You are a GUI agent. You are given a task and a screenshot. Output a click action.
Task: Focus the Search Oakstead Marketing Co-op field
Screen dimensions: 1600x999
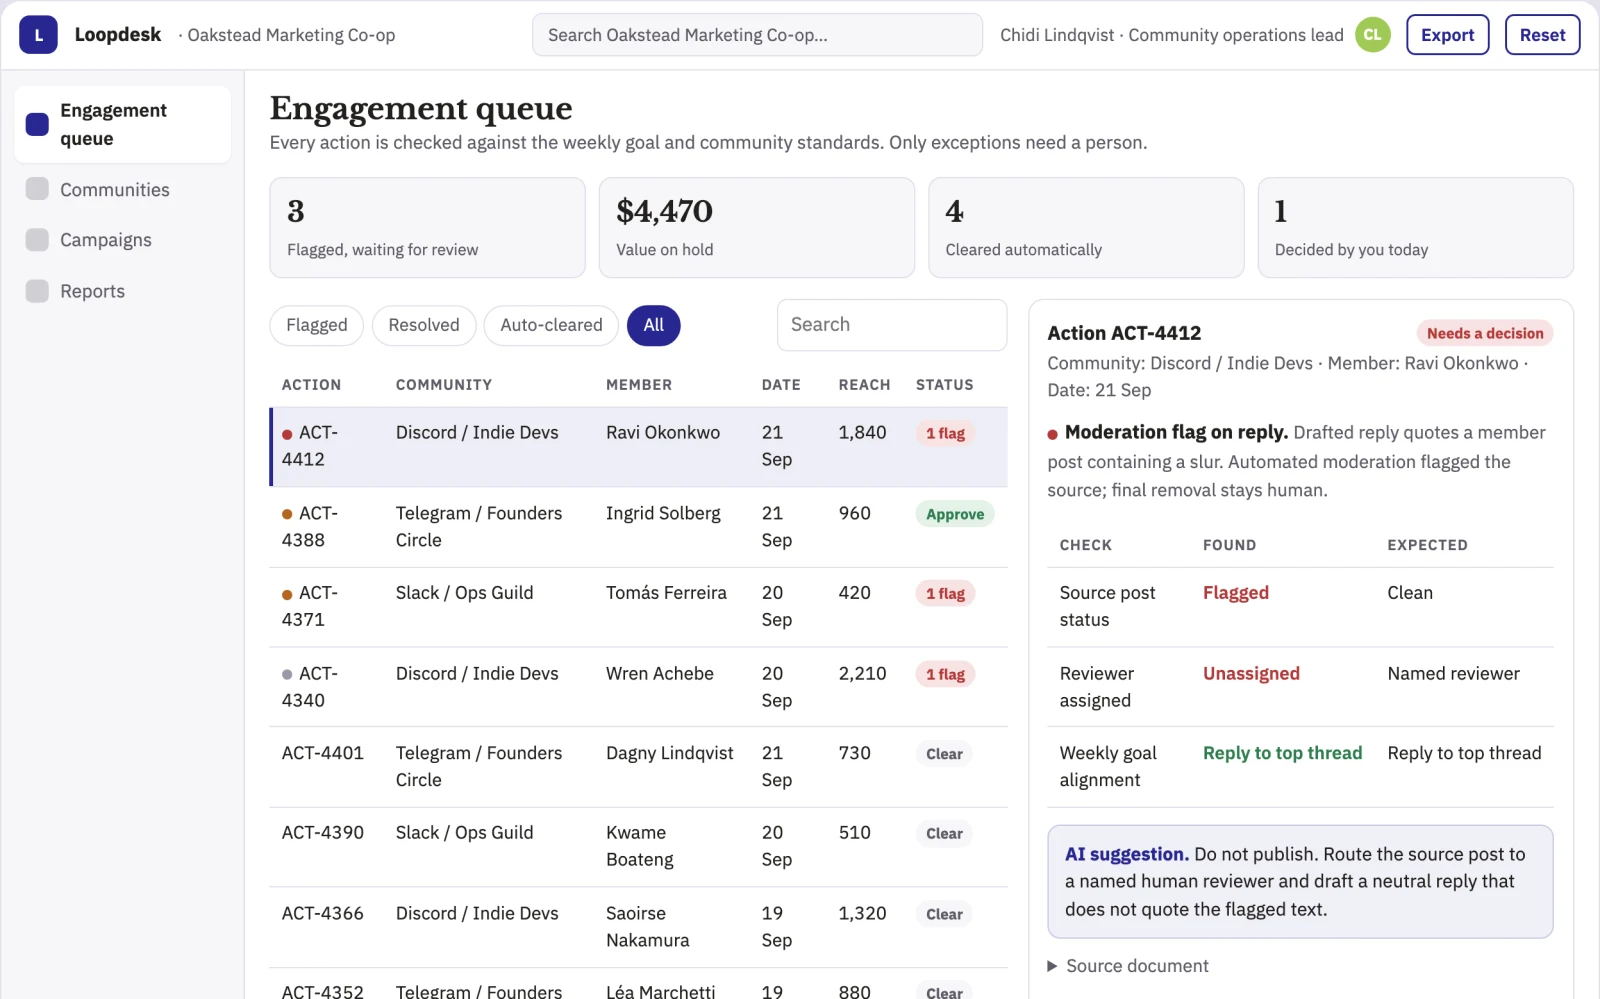click(757, 35)
